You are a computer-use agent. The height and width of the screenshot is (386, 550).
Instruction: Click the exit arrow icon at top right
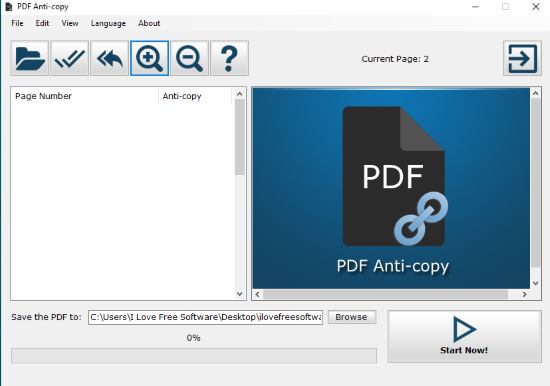522,58
